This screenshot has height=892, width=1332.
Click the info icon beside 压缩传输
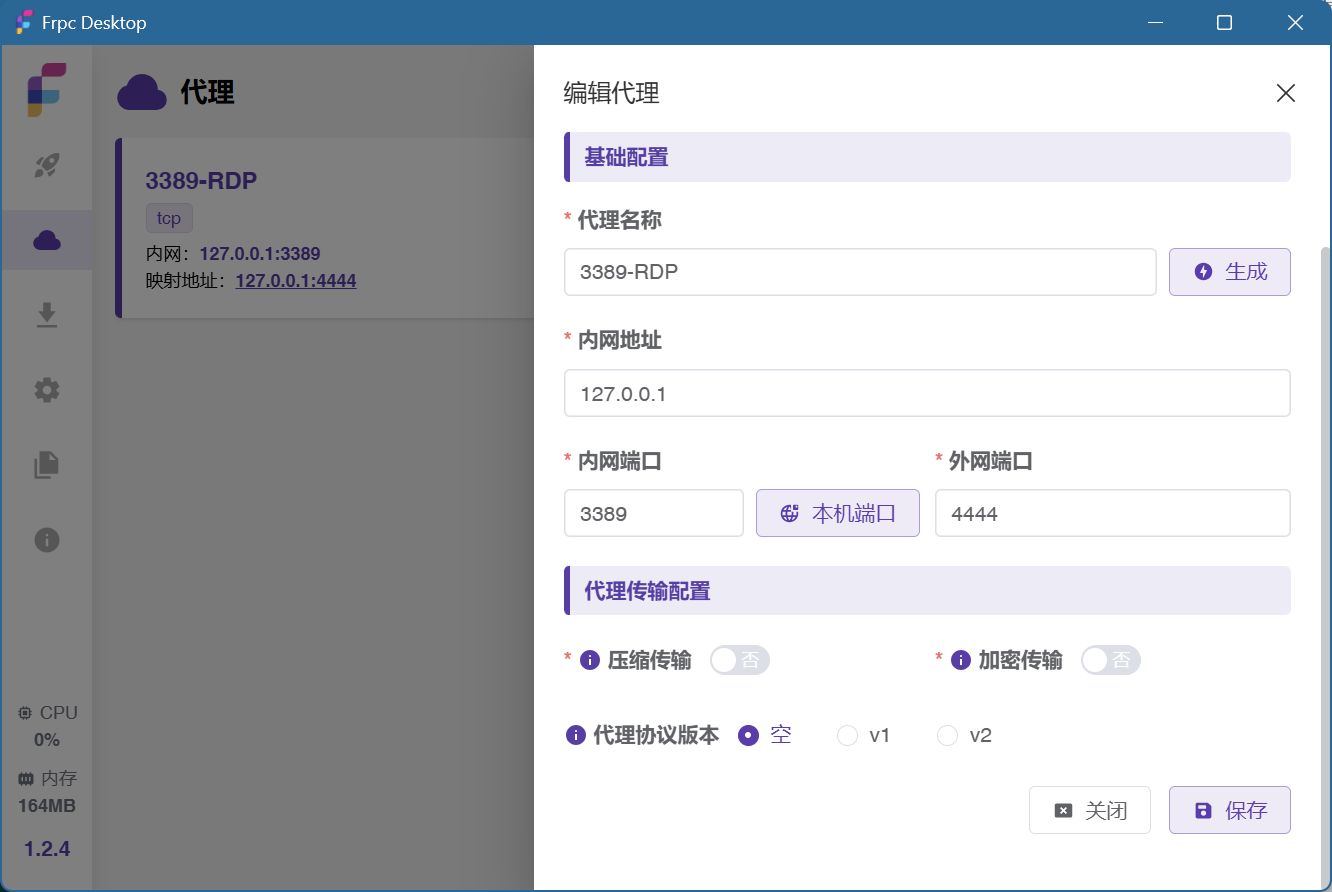590,660
